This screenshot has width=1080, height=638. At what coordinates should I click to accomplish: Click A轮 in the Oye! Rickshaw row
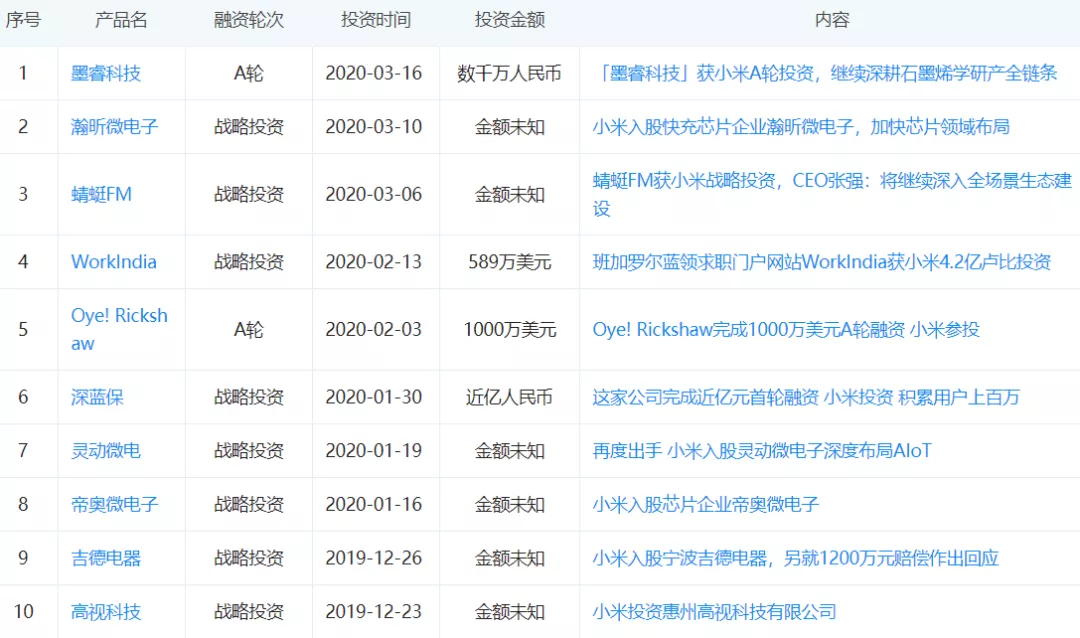tap(249, 329)
